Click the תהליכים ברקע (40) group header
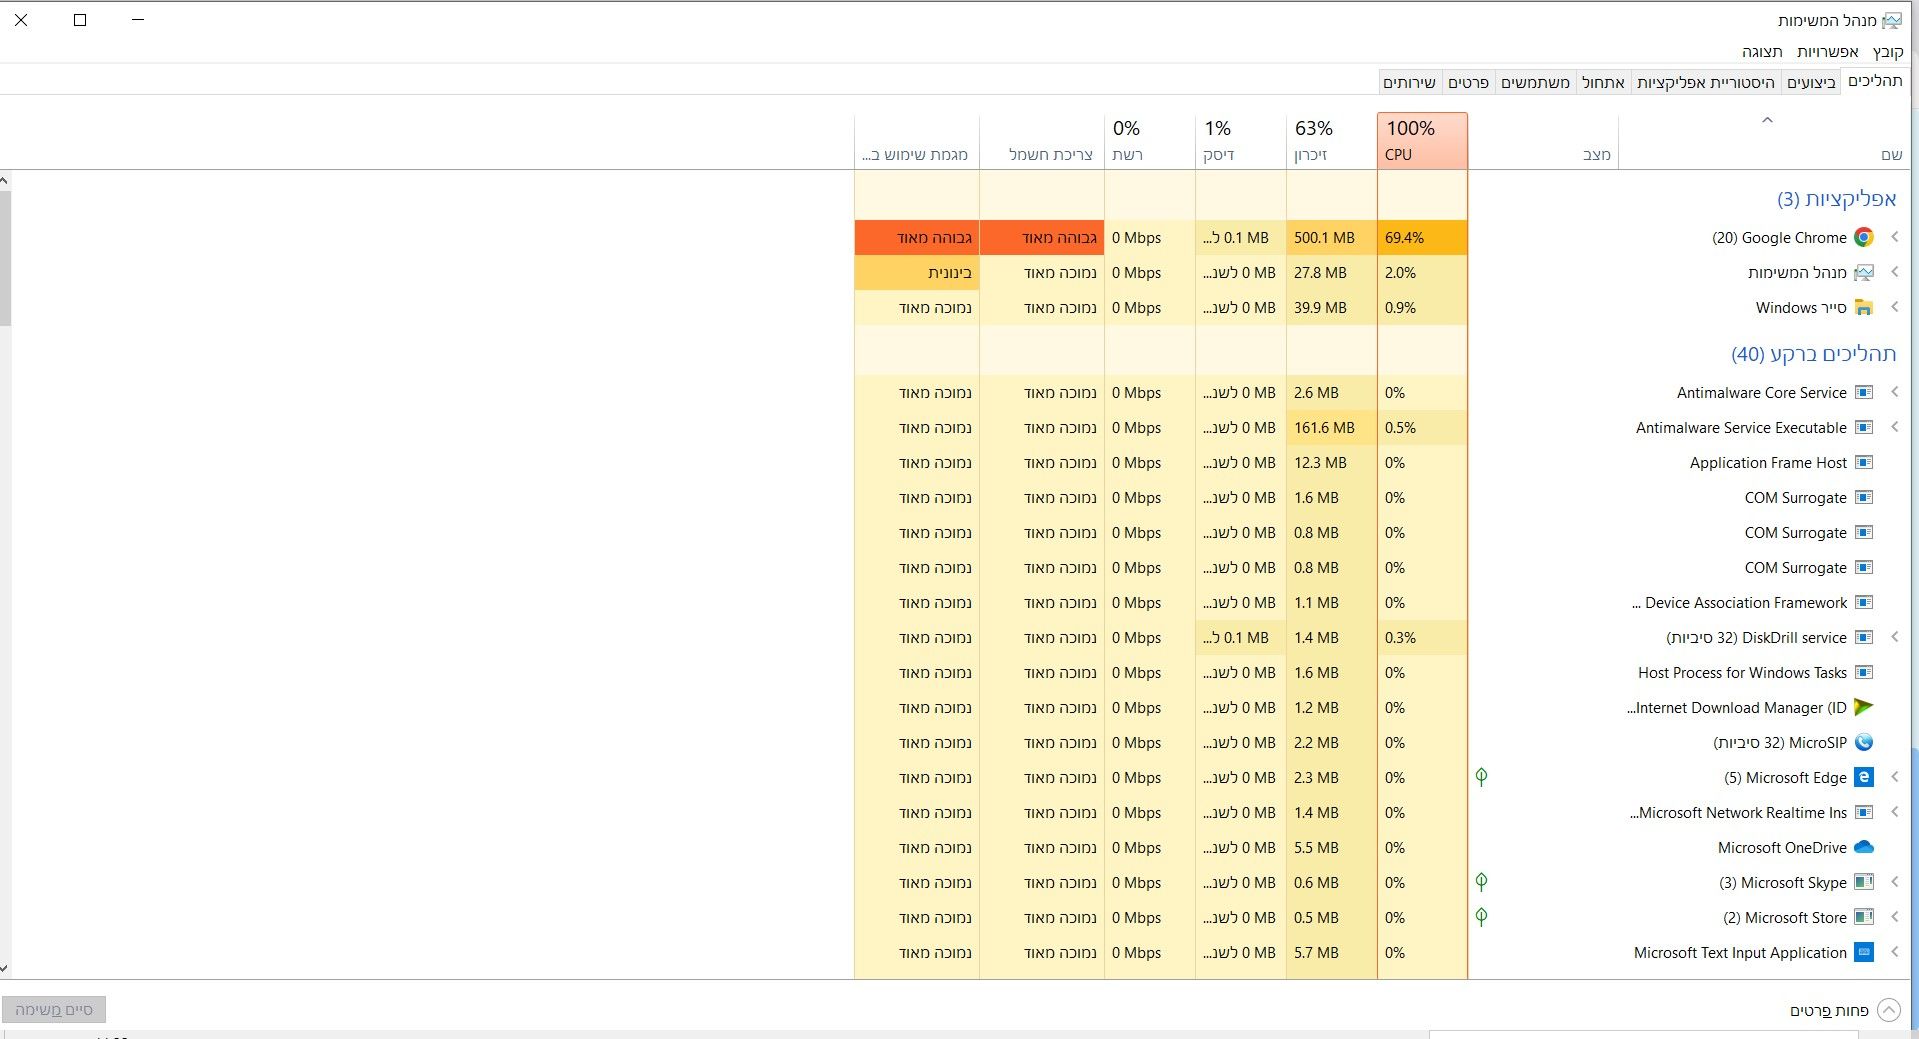Viewport: 1919px width, 1039px height. tap(1813, 354)
